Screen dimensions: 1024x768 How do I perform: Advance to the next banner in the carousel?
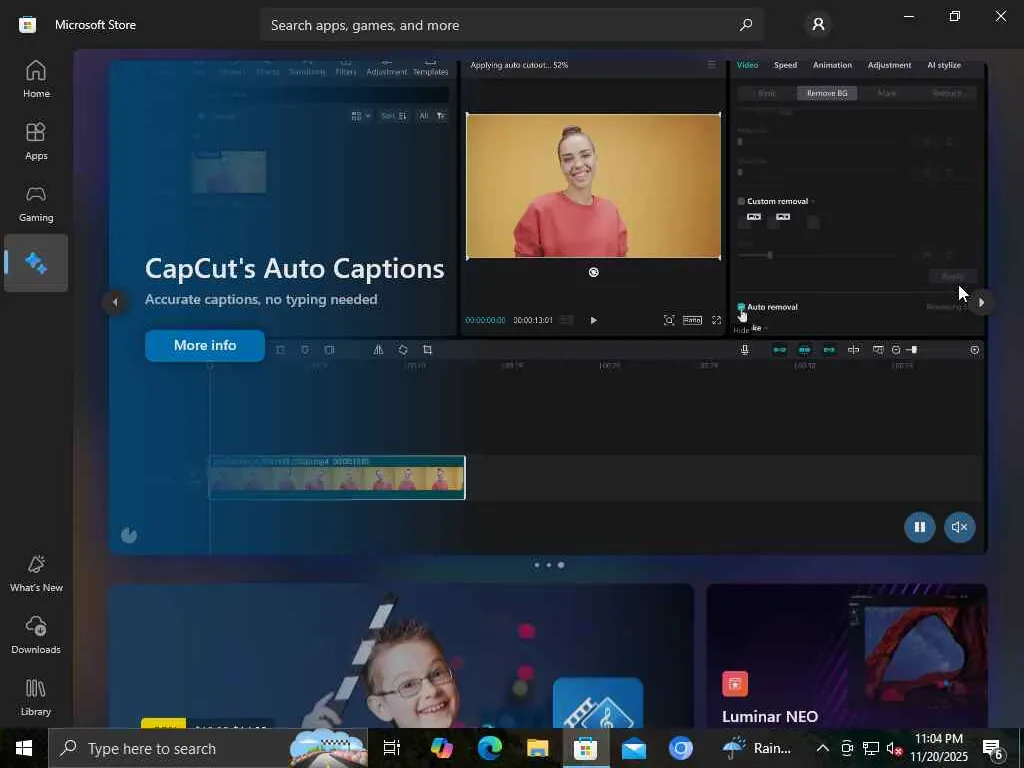point(981,302)
